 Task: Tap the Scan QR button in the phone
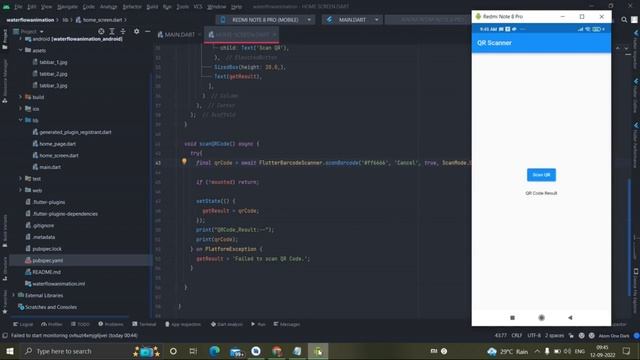tap(541, 175)
